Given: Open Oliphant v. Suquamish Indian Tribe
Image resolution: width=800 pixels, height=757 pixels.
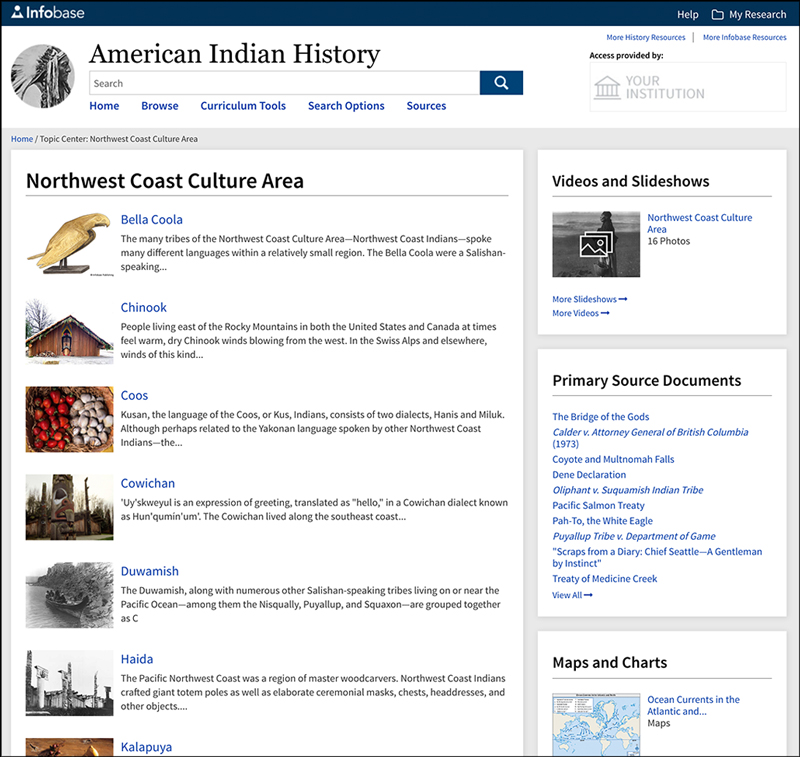Looking at the screenshot, I should [x=628, y=490].
